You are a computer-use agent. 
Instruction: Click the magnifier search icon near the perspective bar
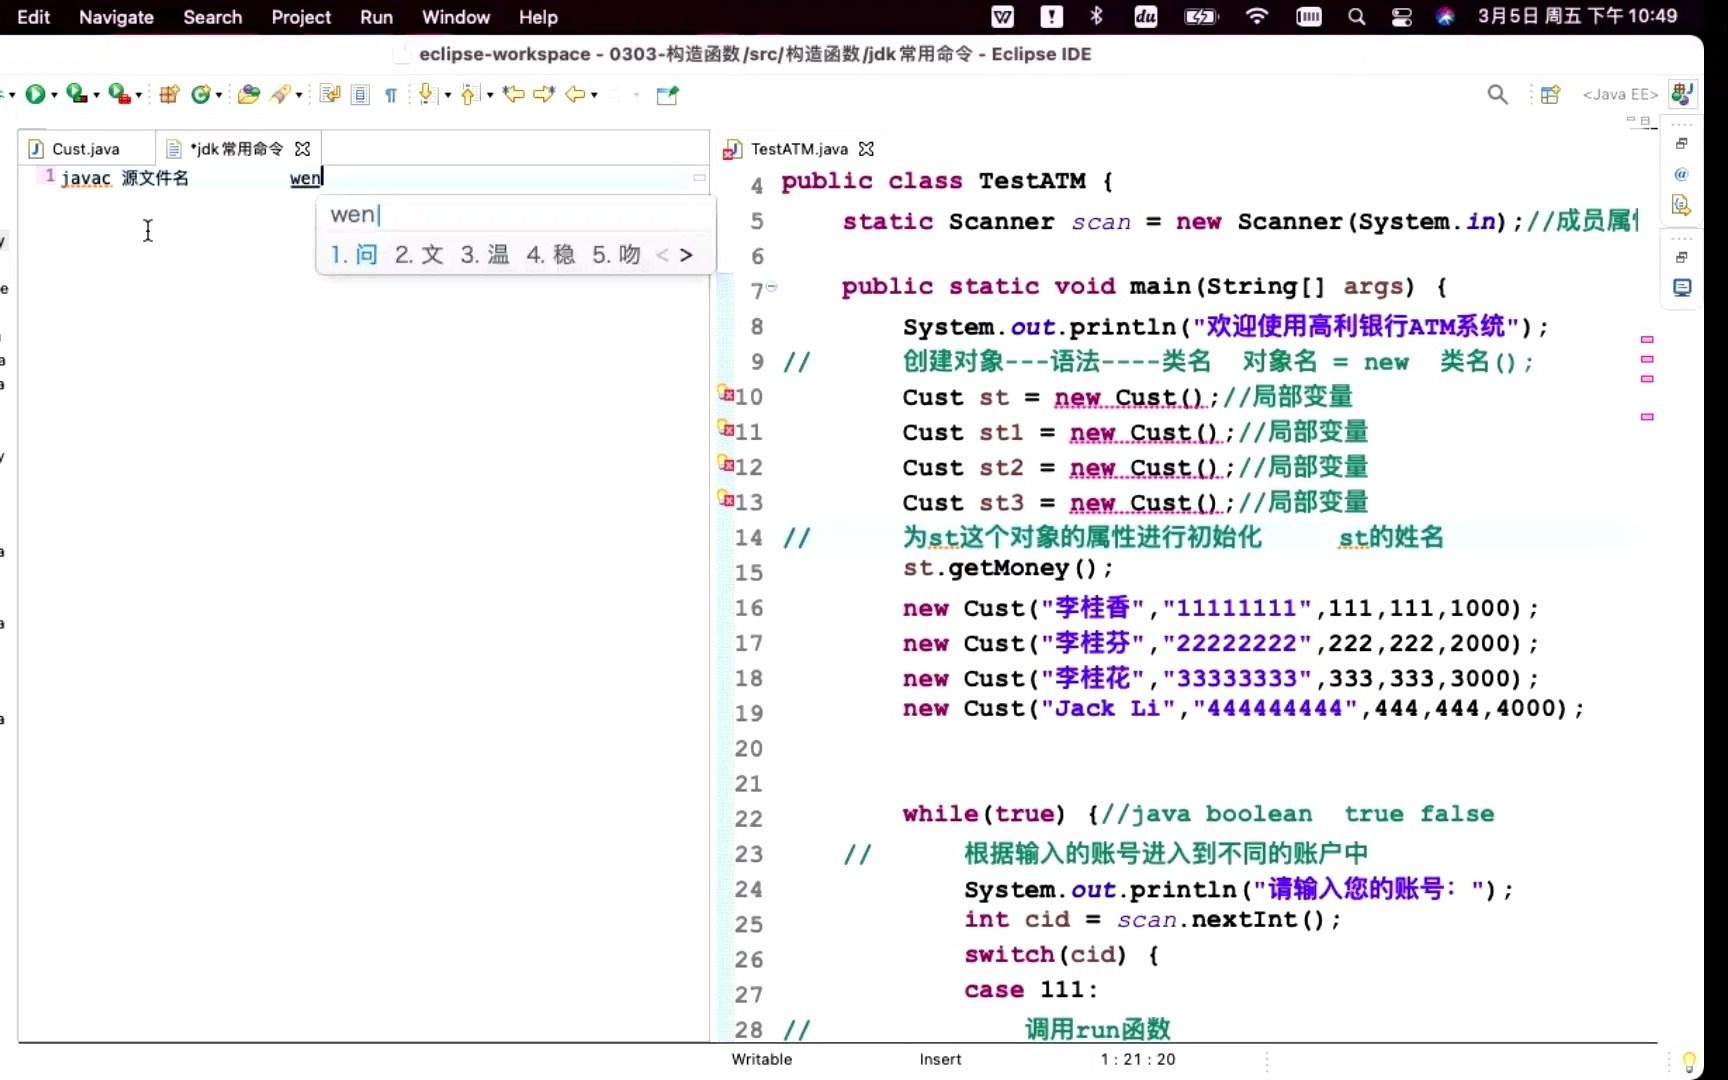1497,95
